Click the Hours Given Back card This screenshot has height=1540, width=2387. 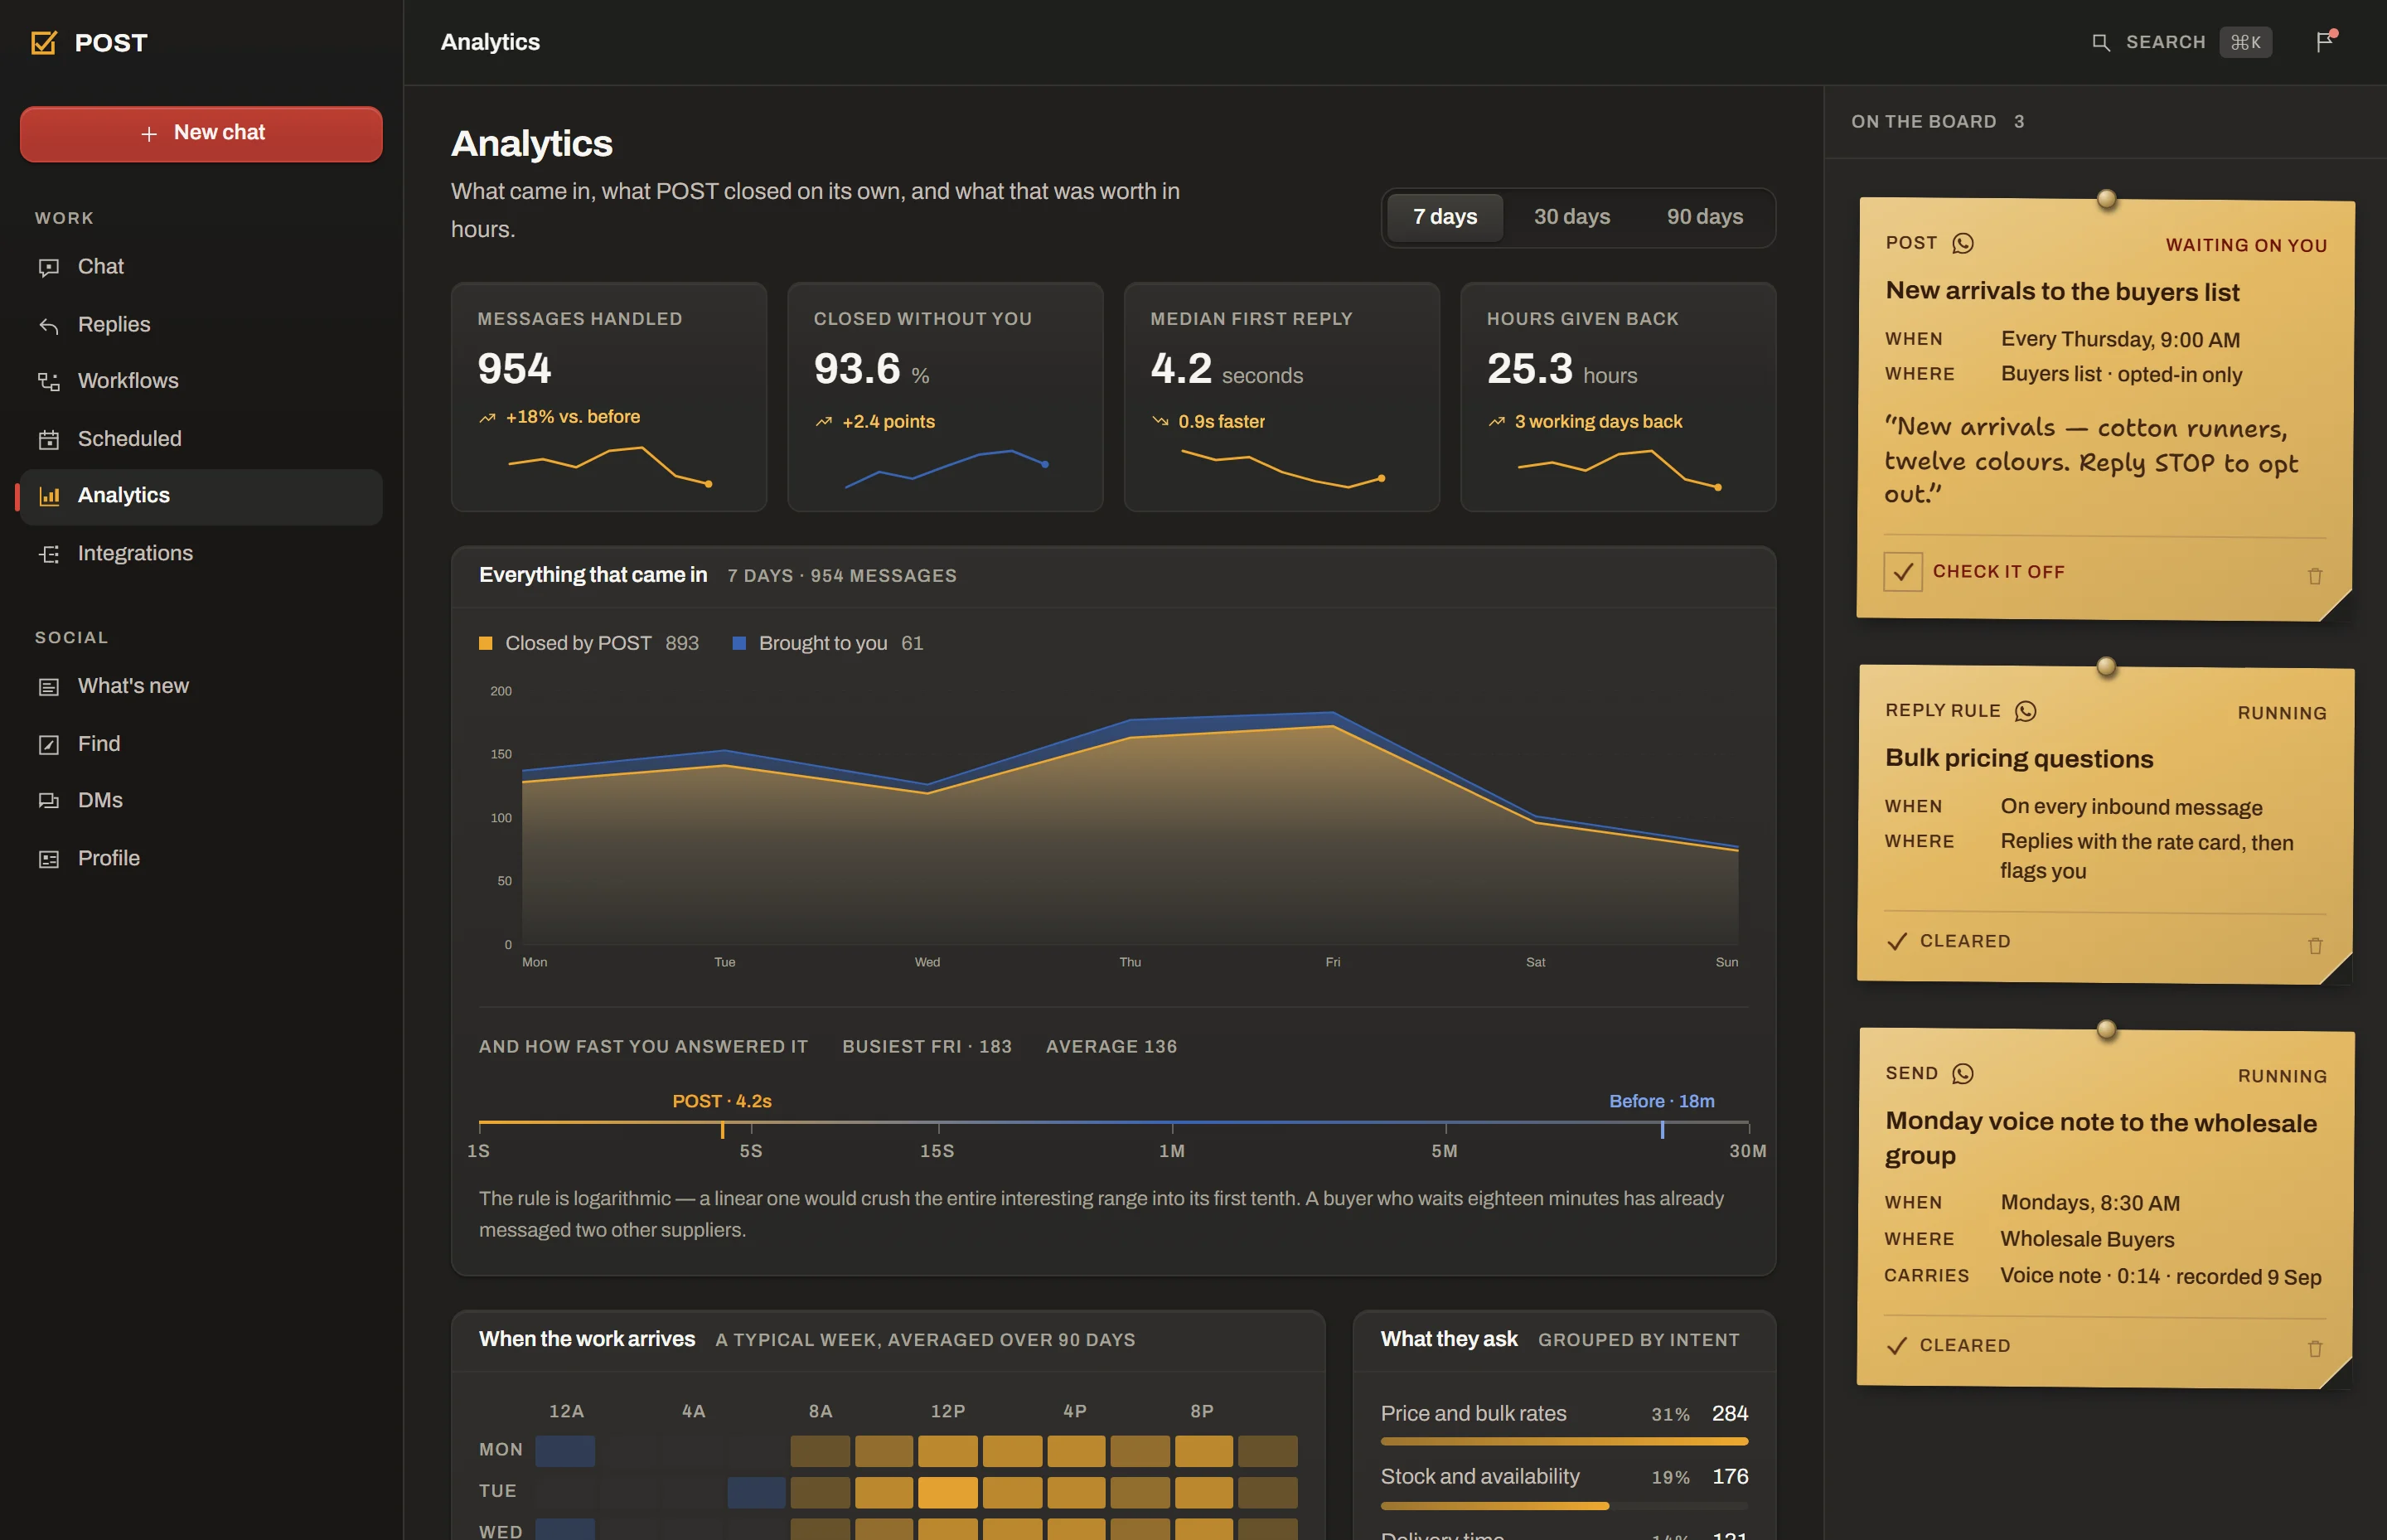[1618, 397]
